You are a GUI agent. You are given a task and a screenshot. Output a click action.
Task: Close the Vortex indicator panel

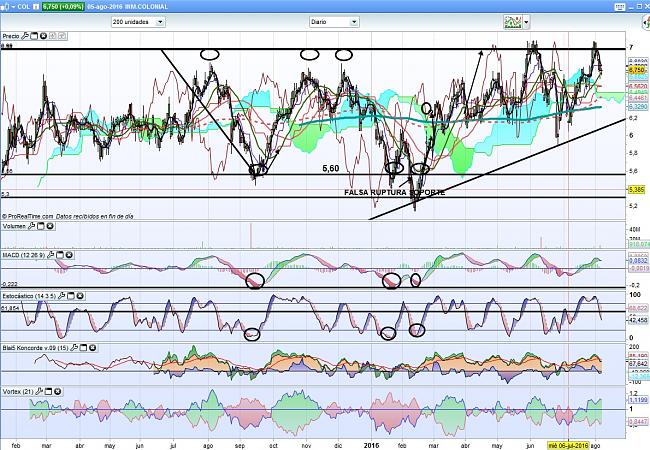[58, 391]
